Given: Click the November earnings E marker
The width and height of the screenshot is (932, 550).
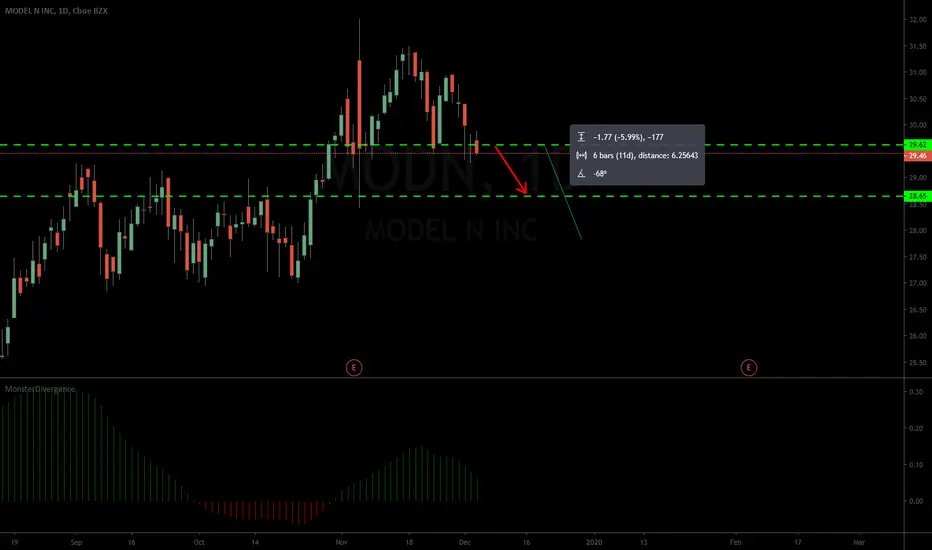Looking at the screenshot, I should [354, 367].
